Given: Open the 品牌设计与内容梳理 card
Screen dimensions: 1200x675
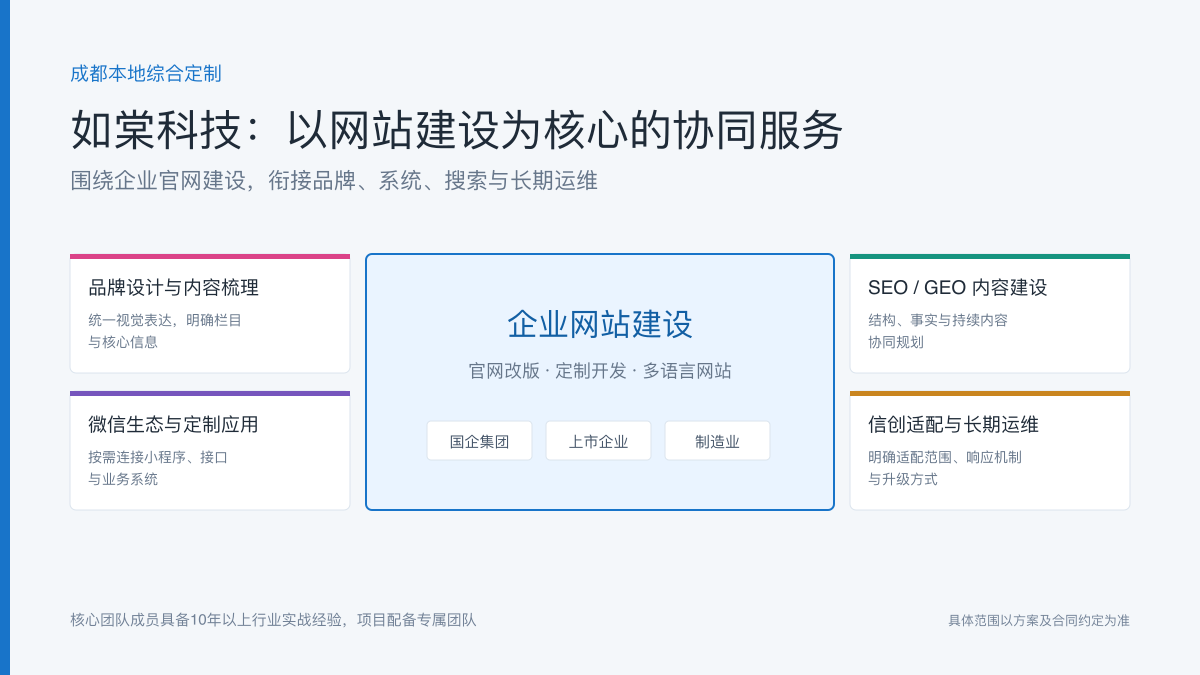Looking at the screenshot, I should click(x=210, y=314).
